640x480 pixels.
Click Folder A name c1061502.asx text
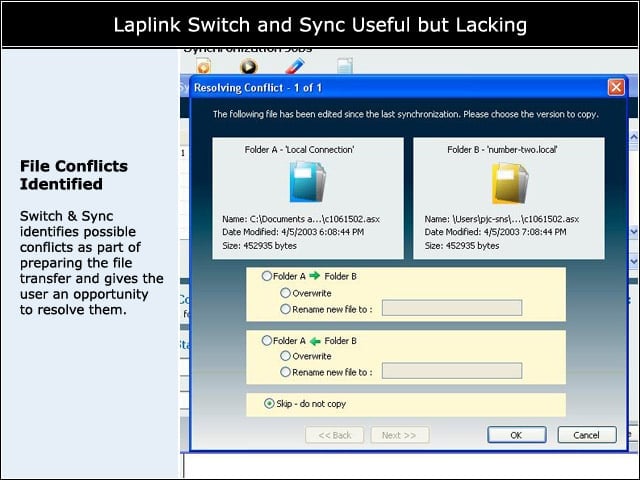pyautogui.click(x=301, y=219)
